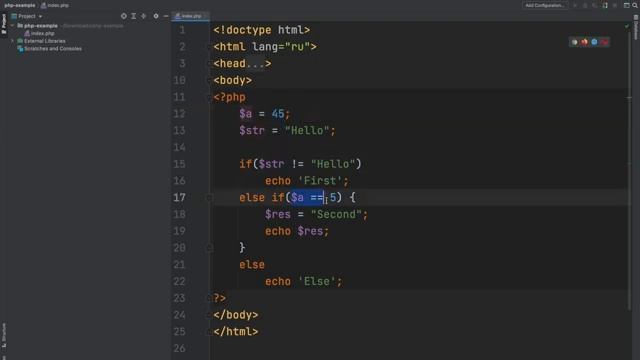Open page in Firefox browser icon

point(584,42)
